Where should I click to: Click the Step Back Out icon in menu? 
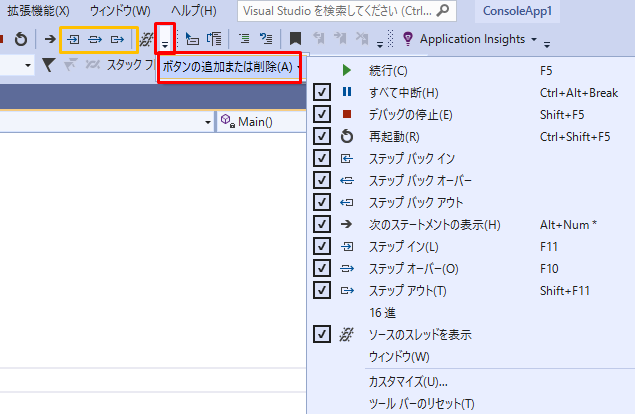click(347, 202)
